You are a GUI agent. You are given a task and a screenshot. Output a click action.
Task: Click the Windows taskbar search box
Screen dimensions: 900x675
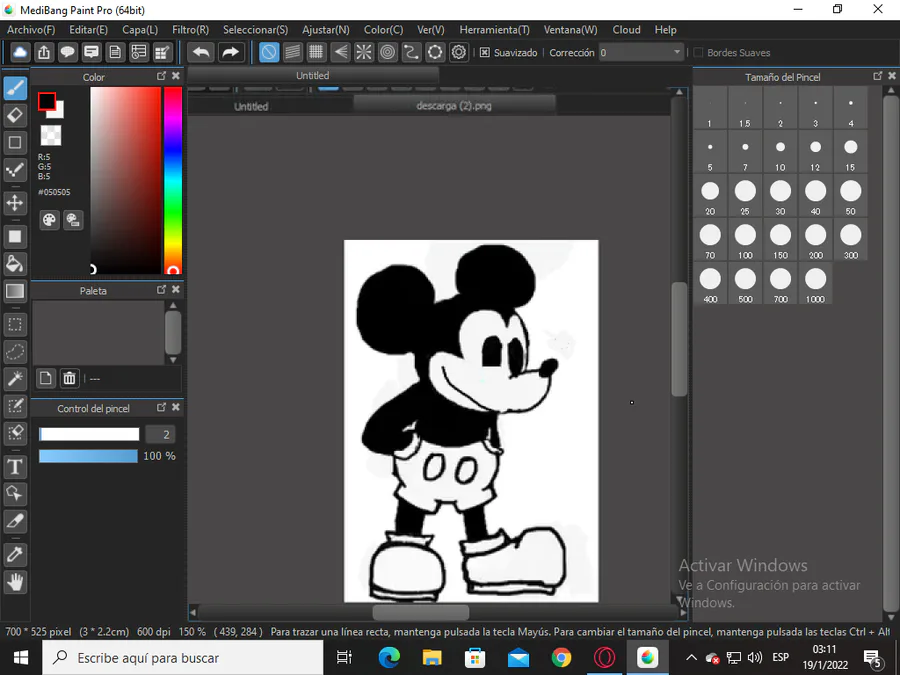coord(183,658)
